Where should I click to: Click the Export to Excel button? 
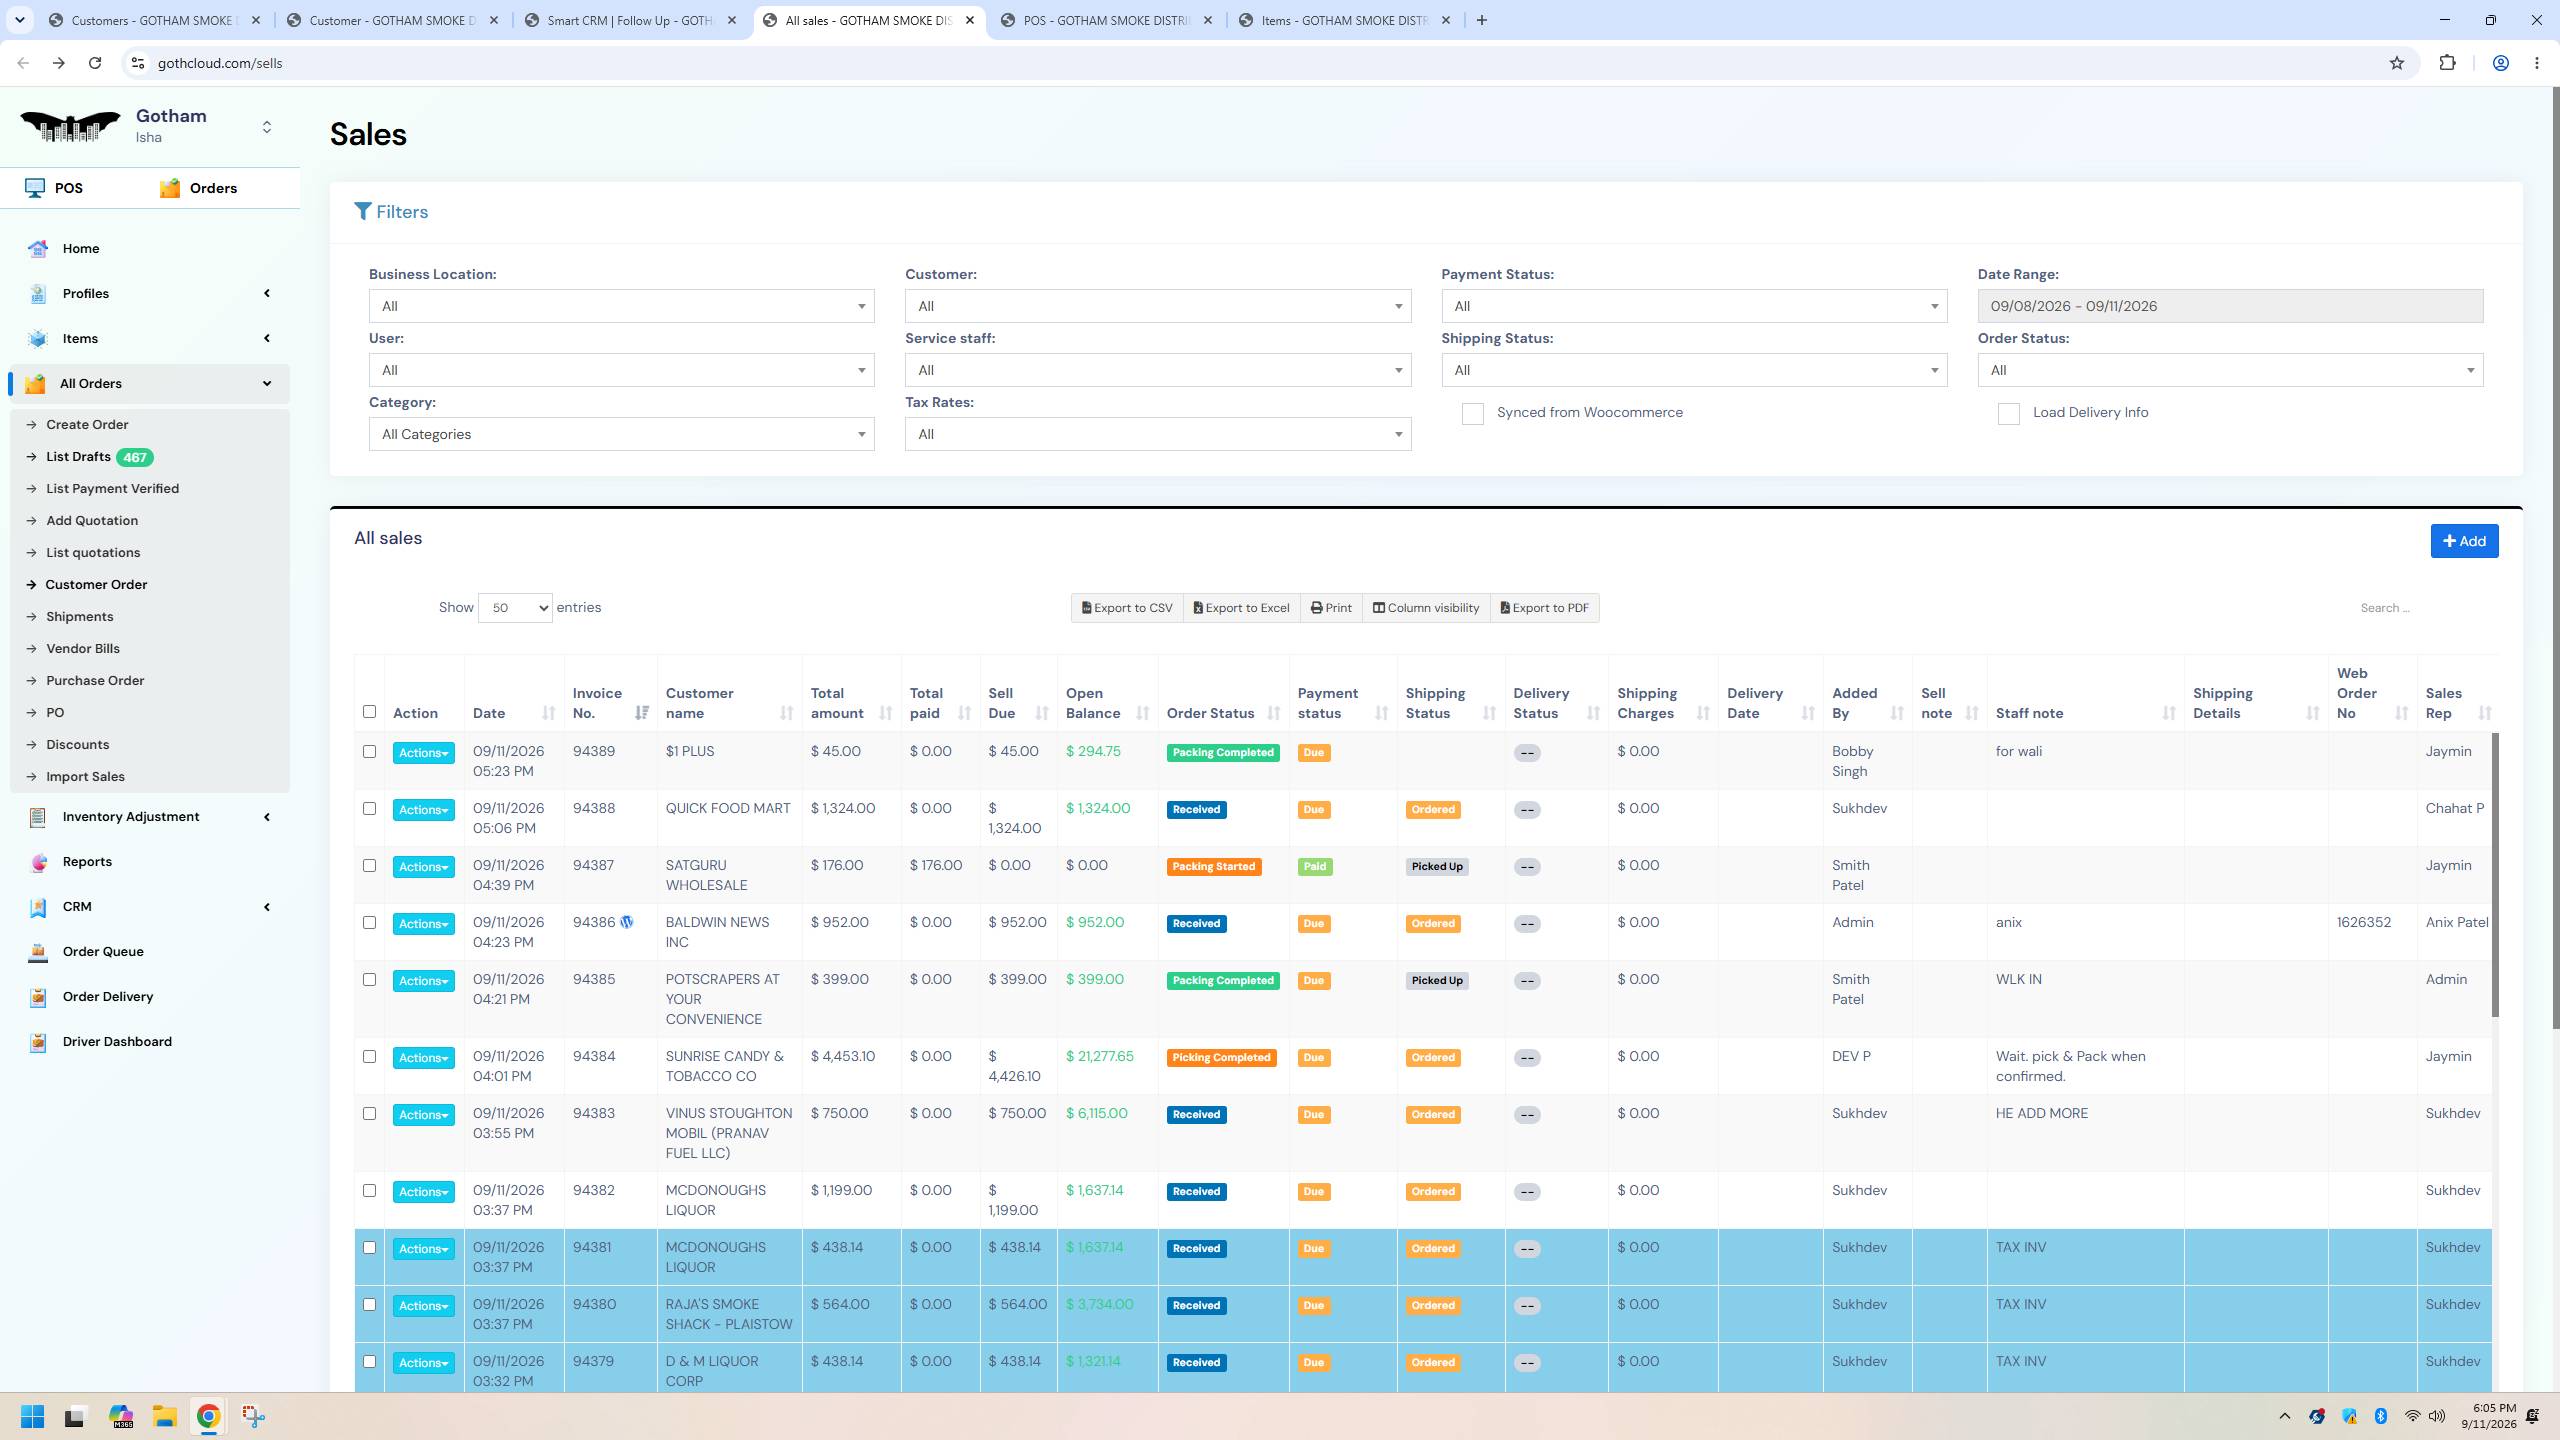(1241, 608)
